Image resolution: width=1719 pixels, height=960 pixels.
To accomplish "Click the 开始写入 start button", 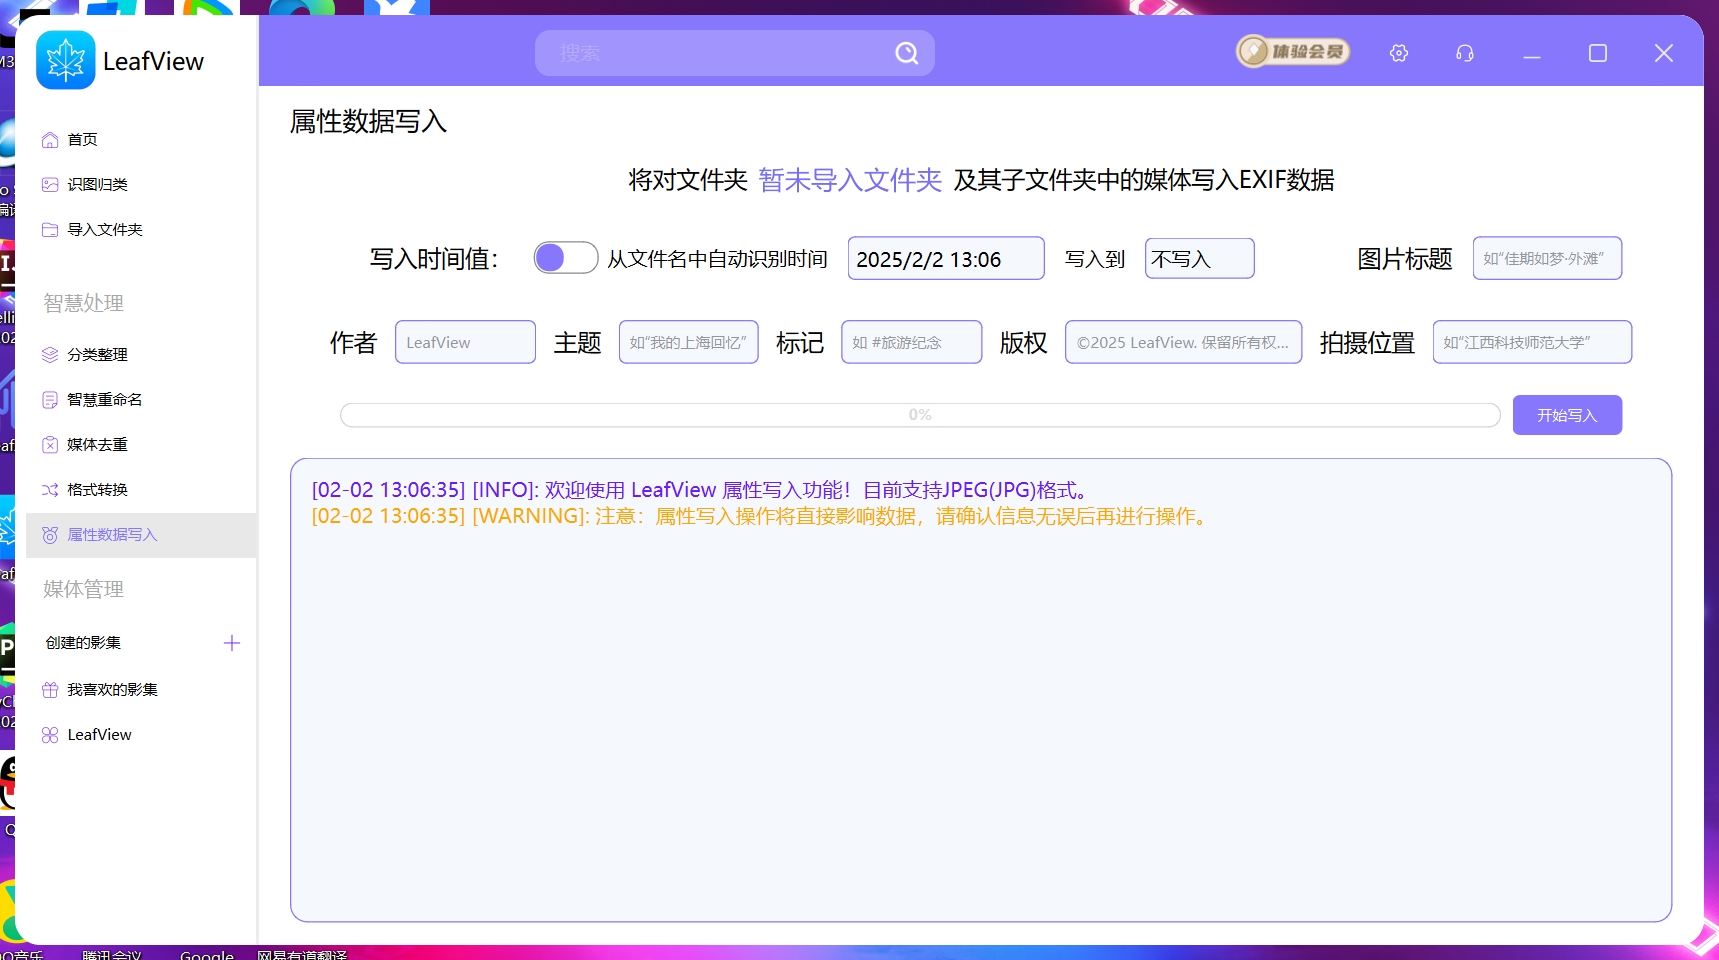I will tap(1567, 415).
